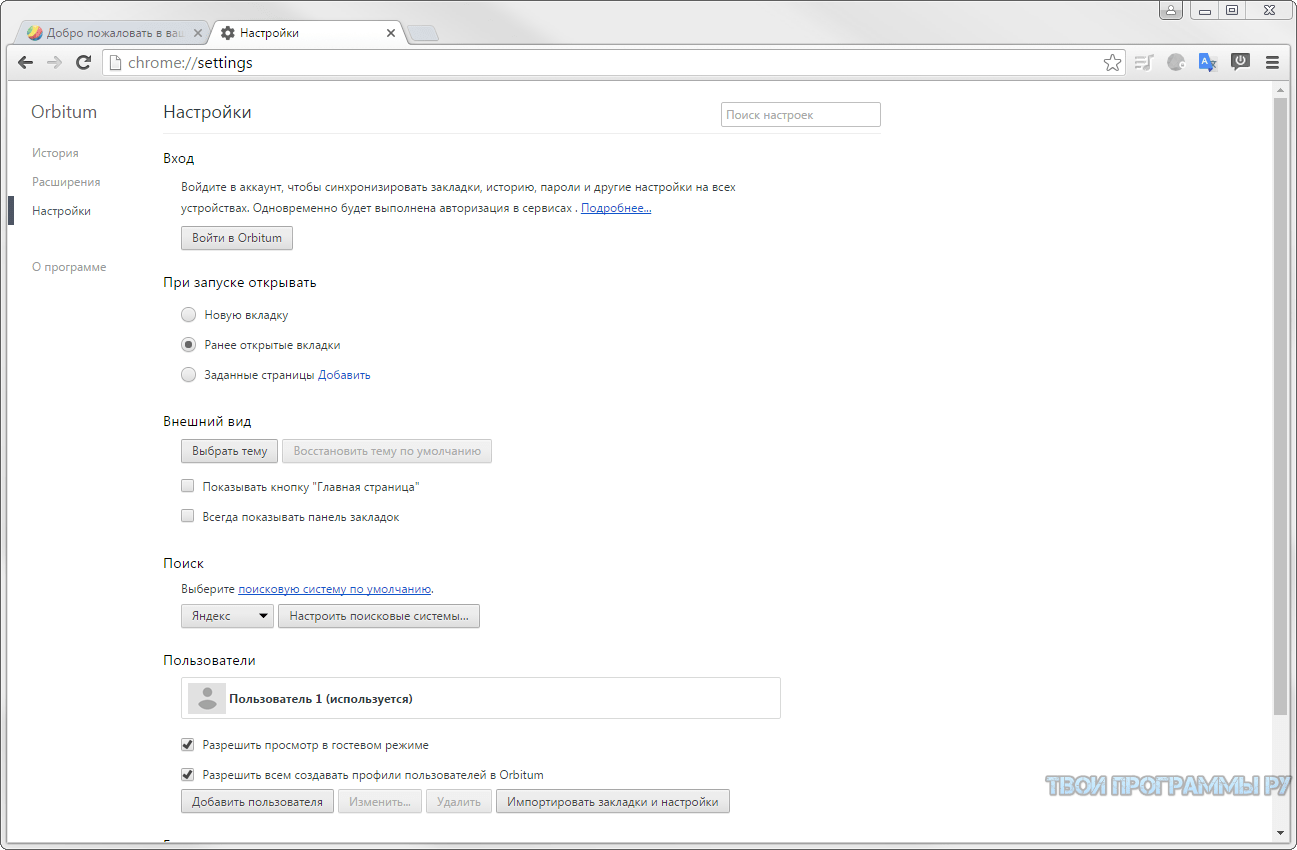Select the "Новую вкладку" startup option
The width and height of the screenshot is (1297, 850).
[x=188, y=315]
